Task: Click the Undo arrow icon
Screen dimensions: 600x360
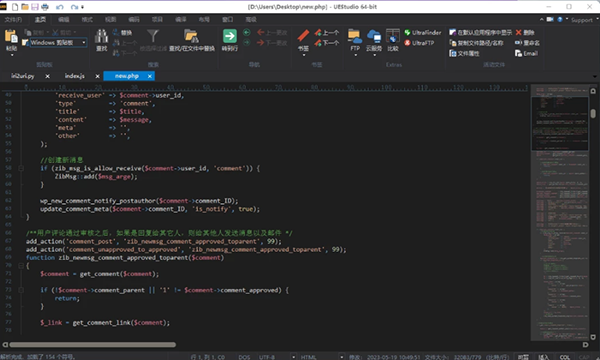Action: click(60, 7)
